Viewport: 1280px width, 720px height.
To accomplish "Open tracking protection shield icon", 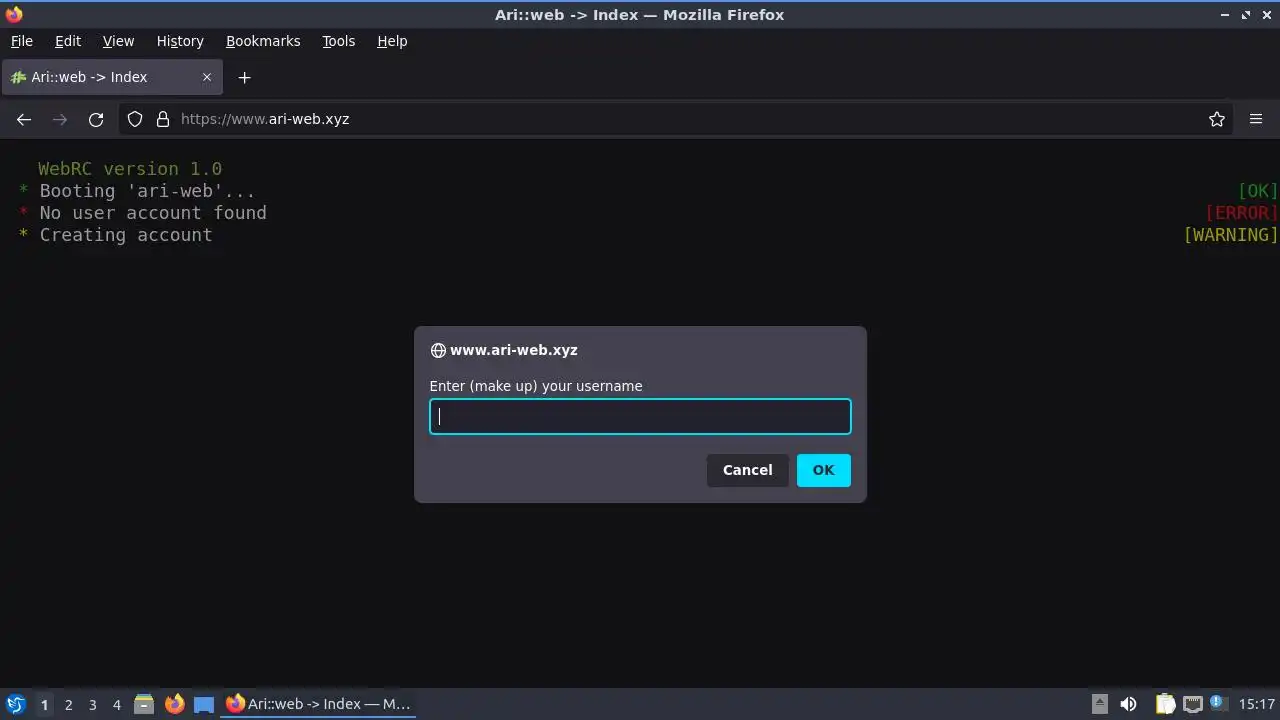I will pyautogui.click(x=135, y=119).
